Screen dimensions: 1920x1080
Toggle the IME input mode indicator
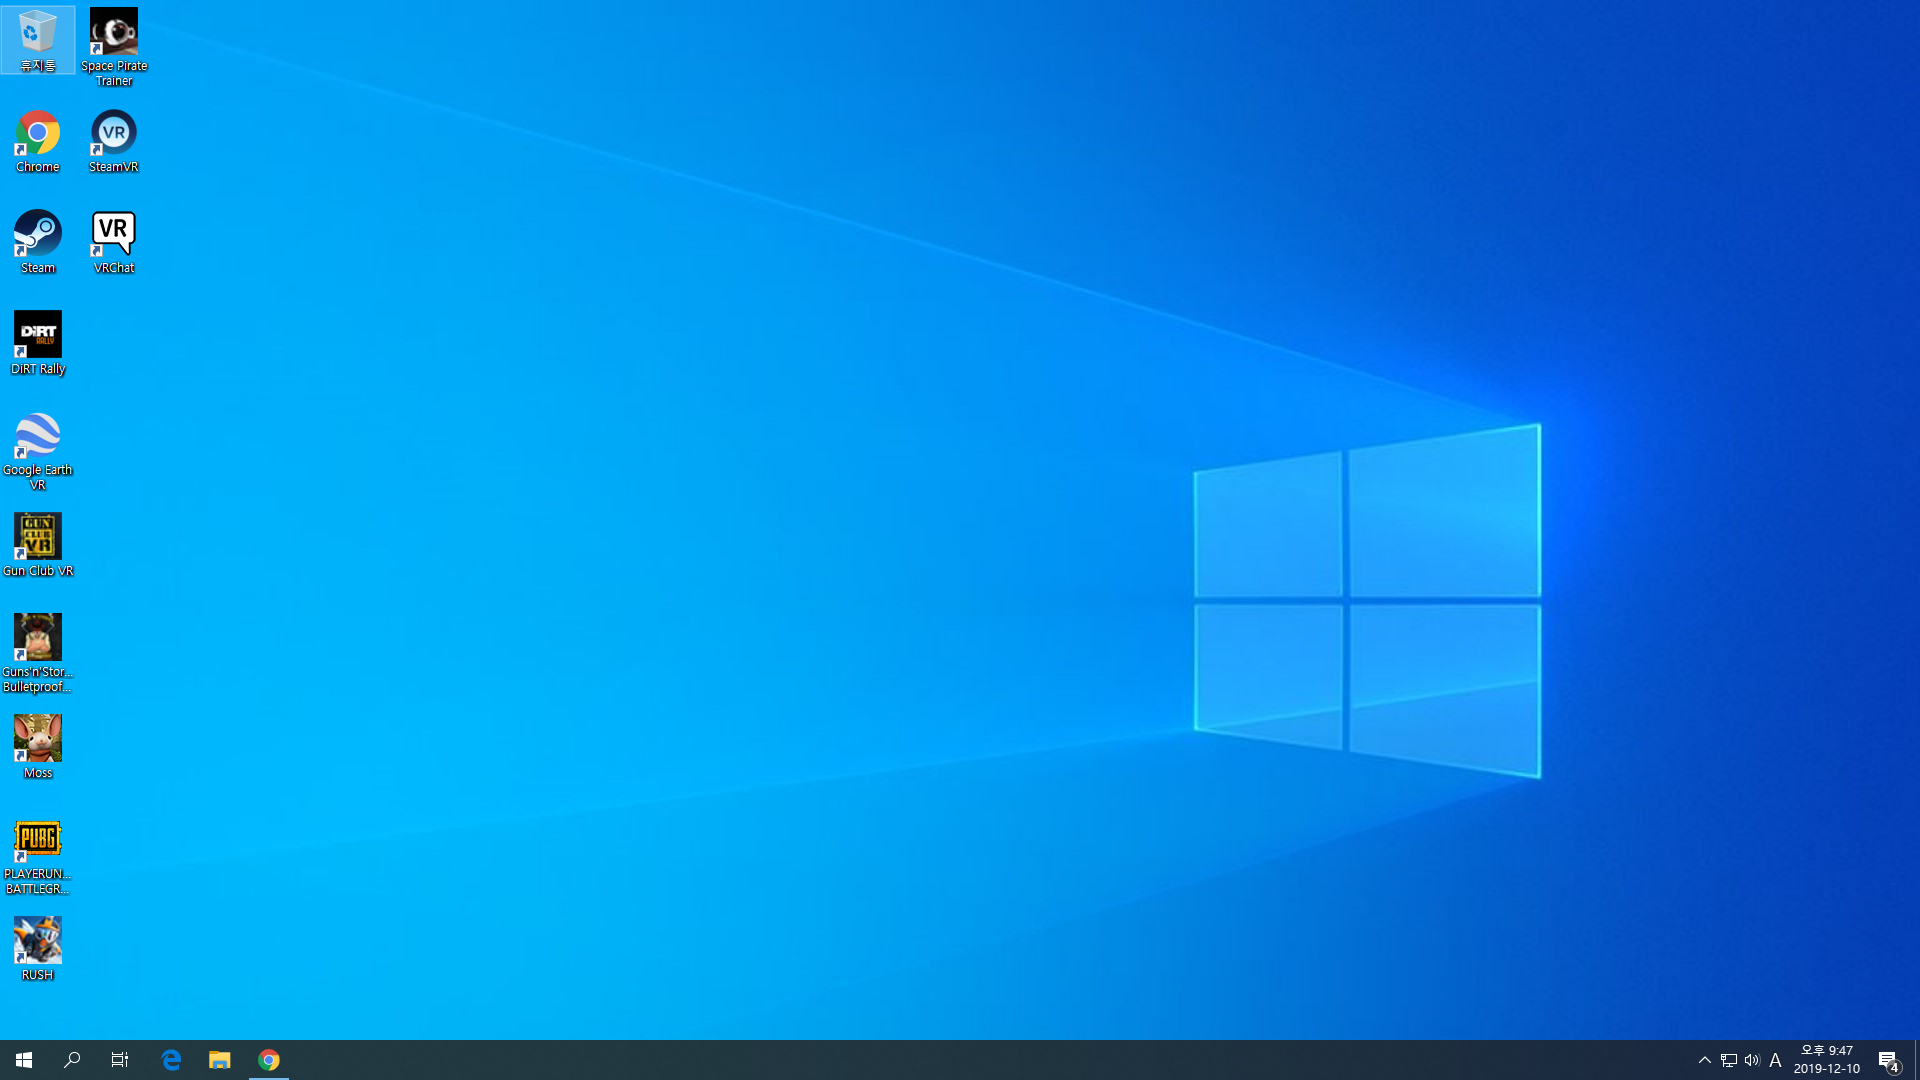(x=1775, y=1060)
